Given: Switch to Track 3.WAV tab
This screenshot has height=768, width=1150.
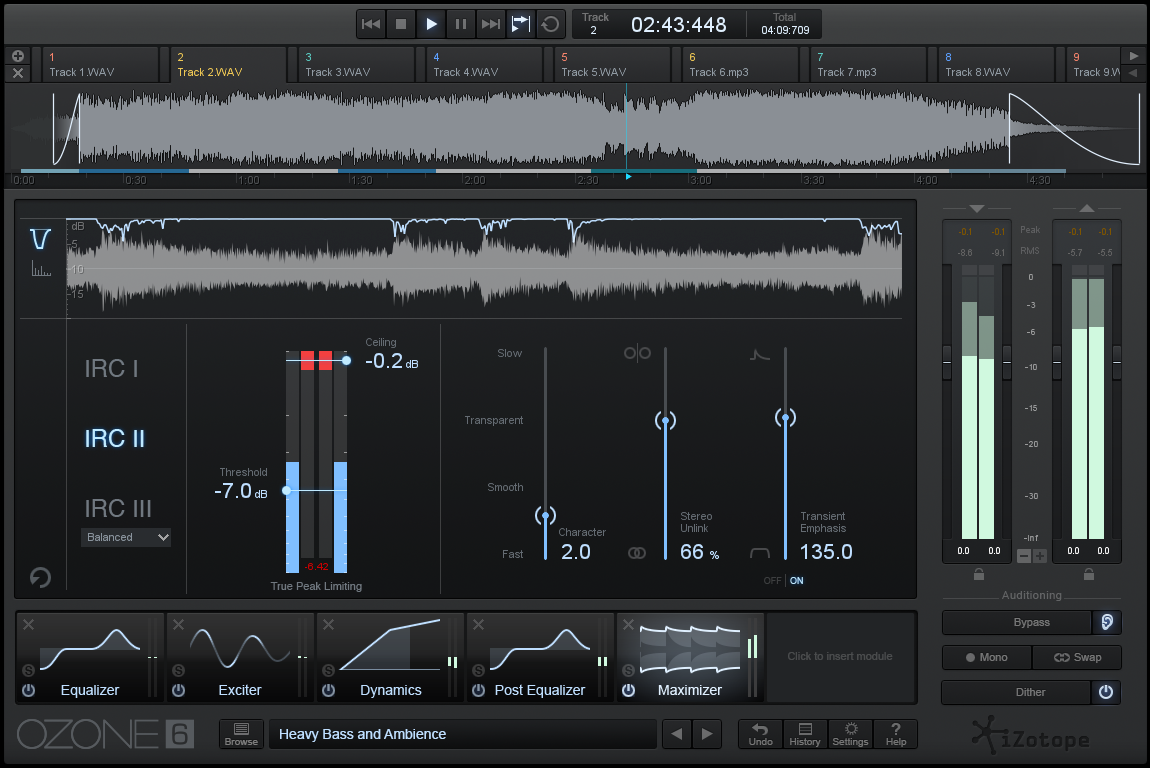Looking at the screenshot, I should pyautogui.click(x=357, y=65).
